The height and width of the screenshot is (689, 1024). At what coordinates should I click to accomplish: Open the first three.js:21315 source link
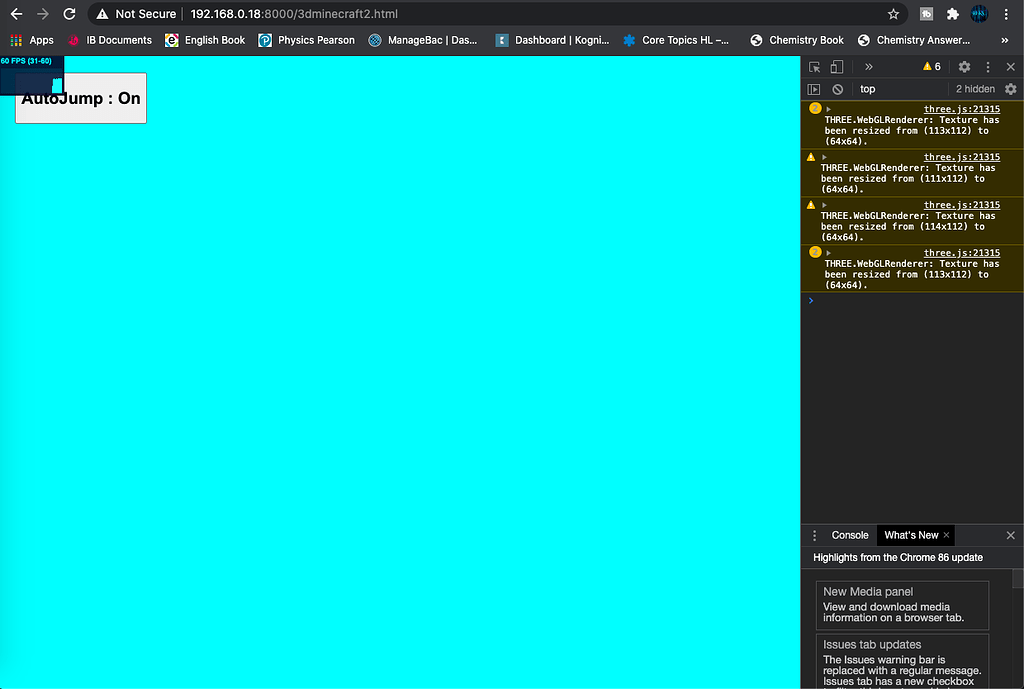coord(961,109)
